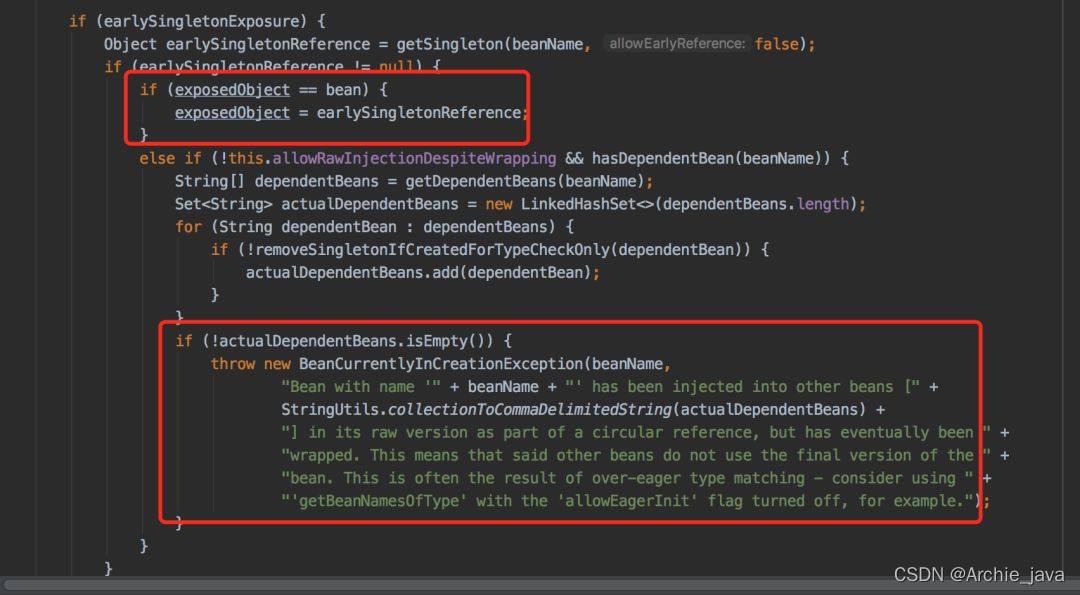Click the string line starting '"bean. This is often'
1080x595 pixels.
point(627,477)
